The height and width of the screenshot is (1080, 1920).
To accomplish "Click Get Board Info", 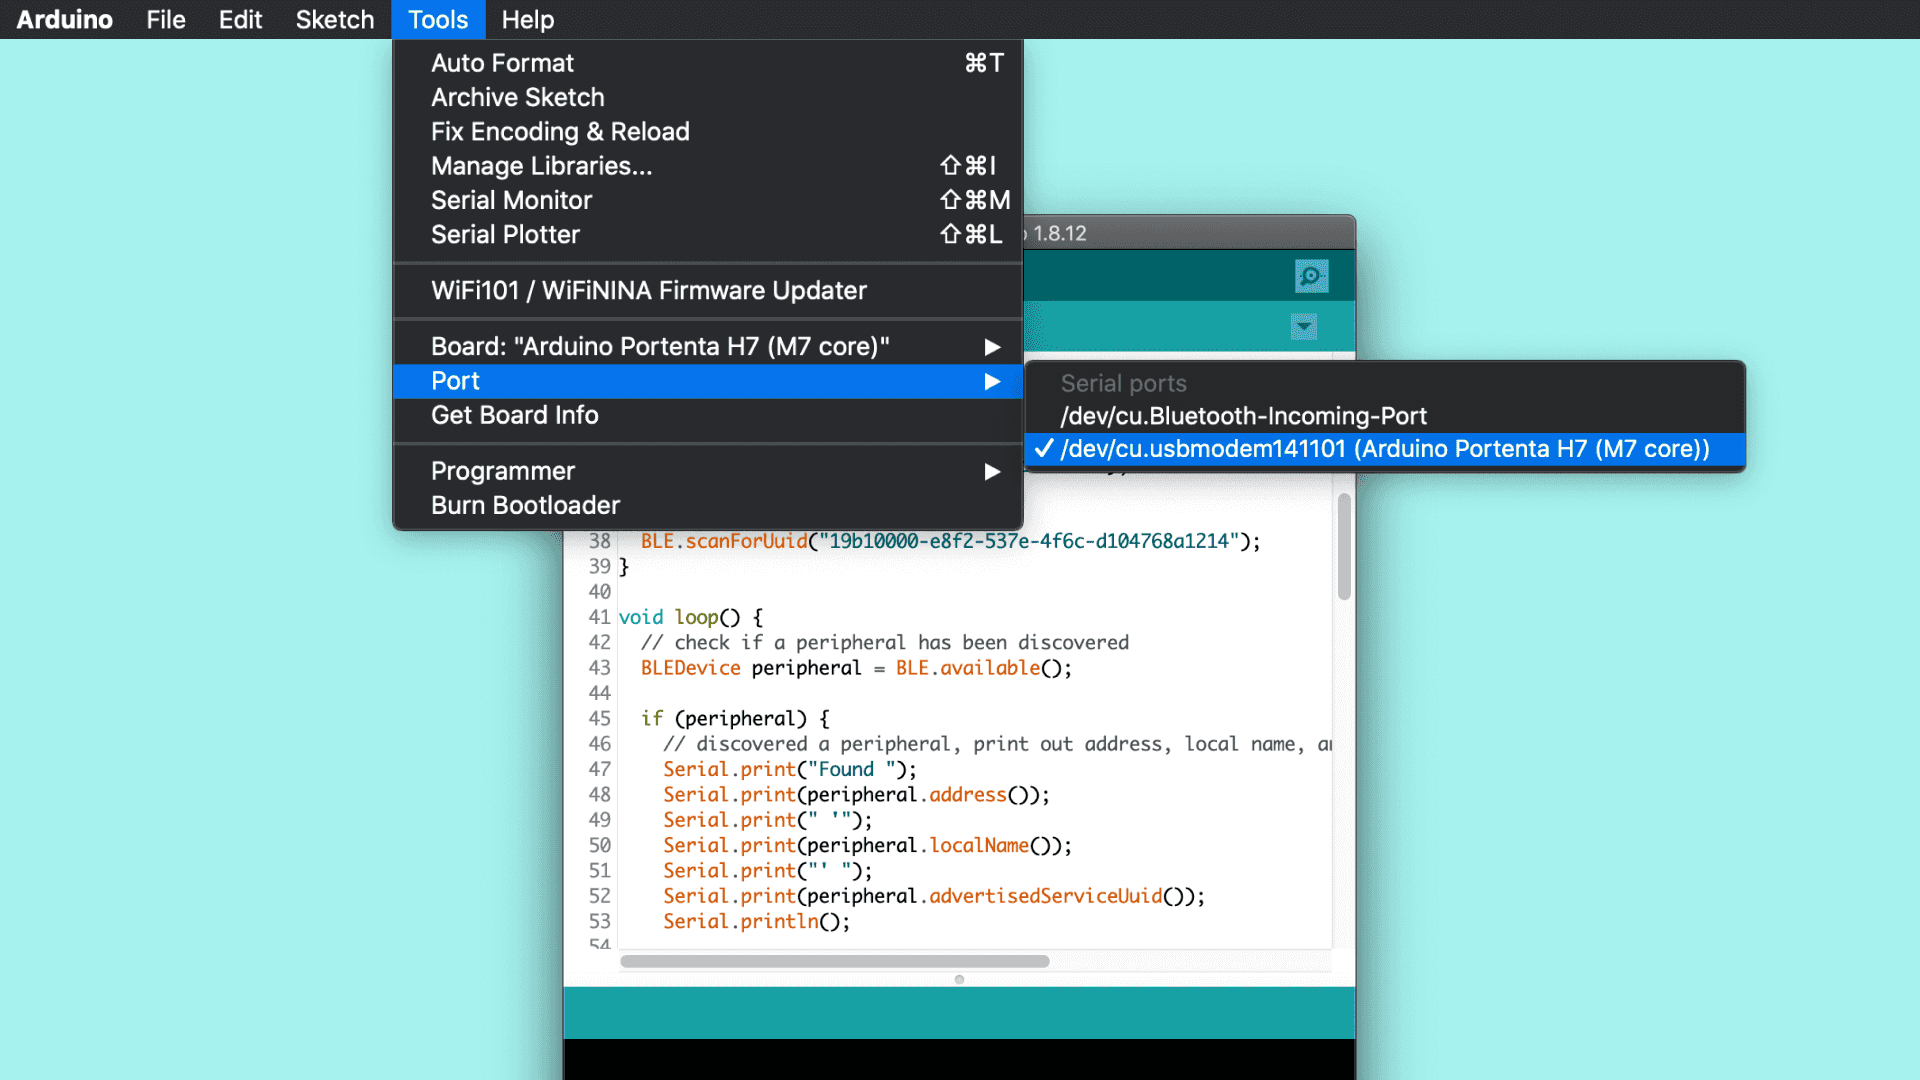I will (x=514, y=415).
